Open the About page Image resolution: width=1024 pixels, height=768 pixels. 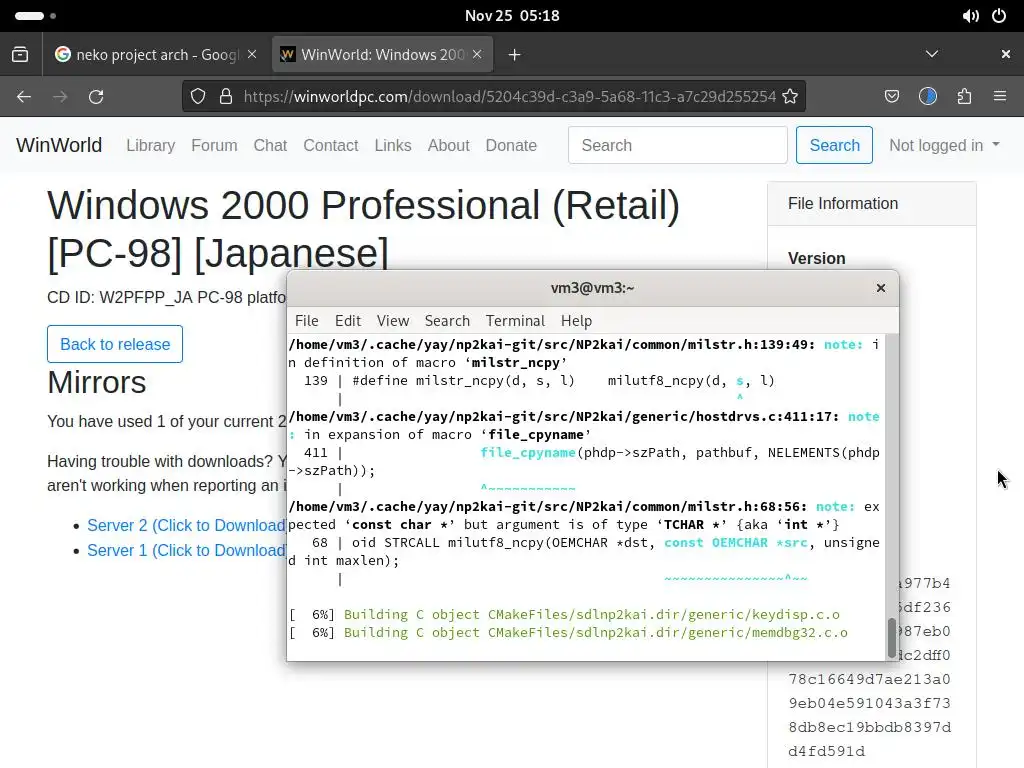448,145
